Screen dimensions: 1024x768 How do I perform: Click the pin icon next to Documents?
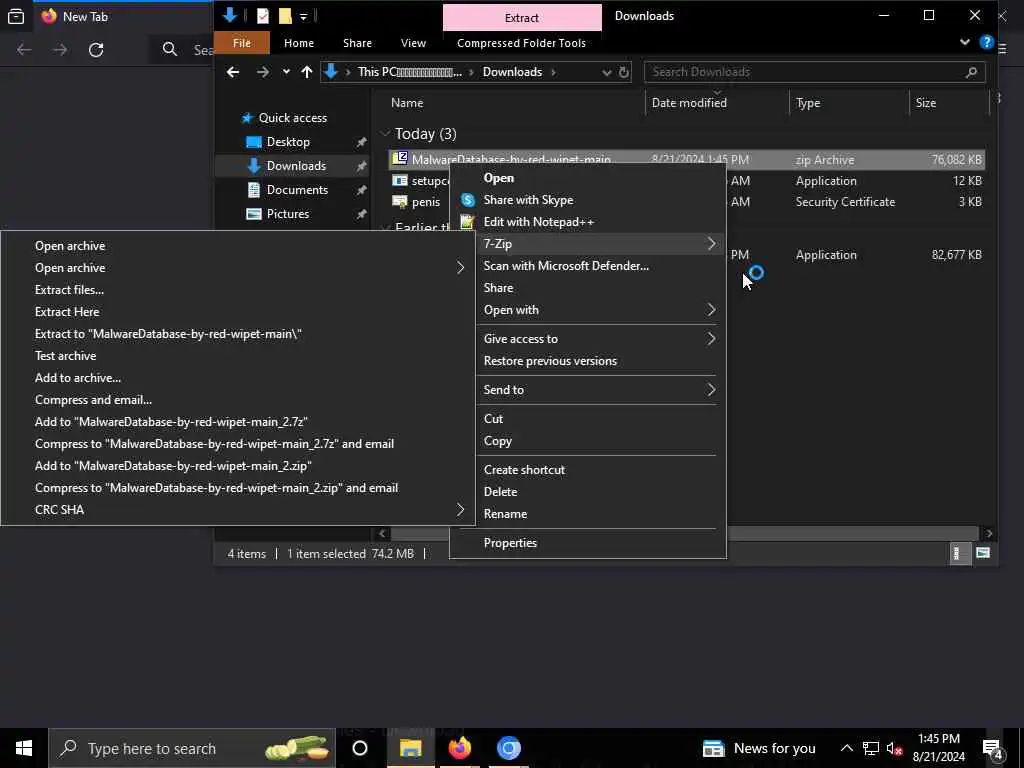click(361, 189)
